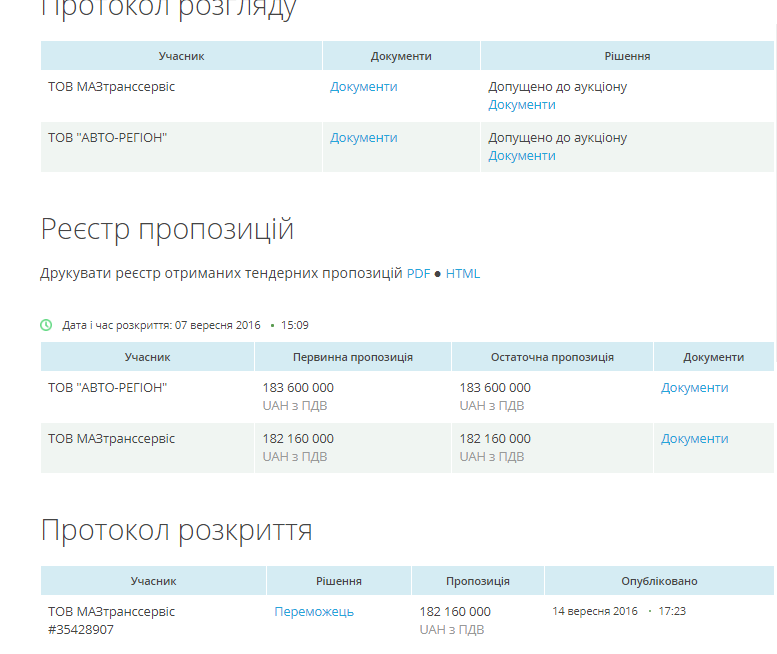Open decision documents under ТОВ МАЗтранссервіс admission
The height and width of the screenshot is (654, 777).
[x=521, y=105]
